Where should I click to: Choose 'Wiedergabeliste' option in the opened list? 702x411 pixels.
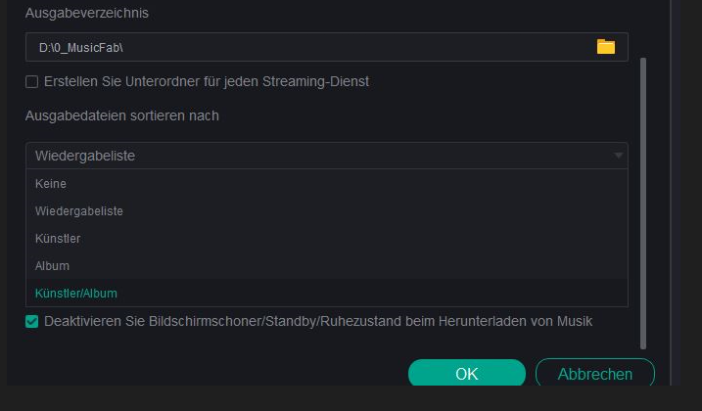click(79, 211)
